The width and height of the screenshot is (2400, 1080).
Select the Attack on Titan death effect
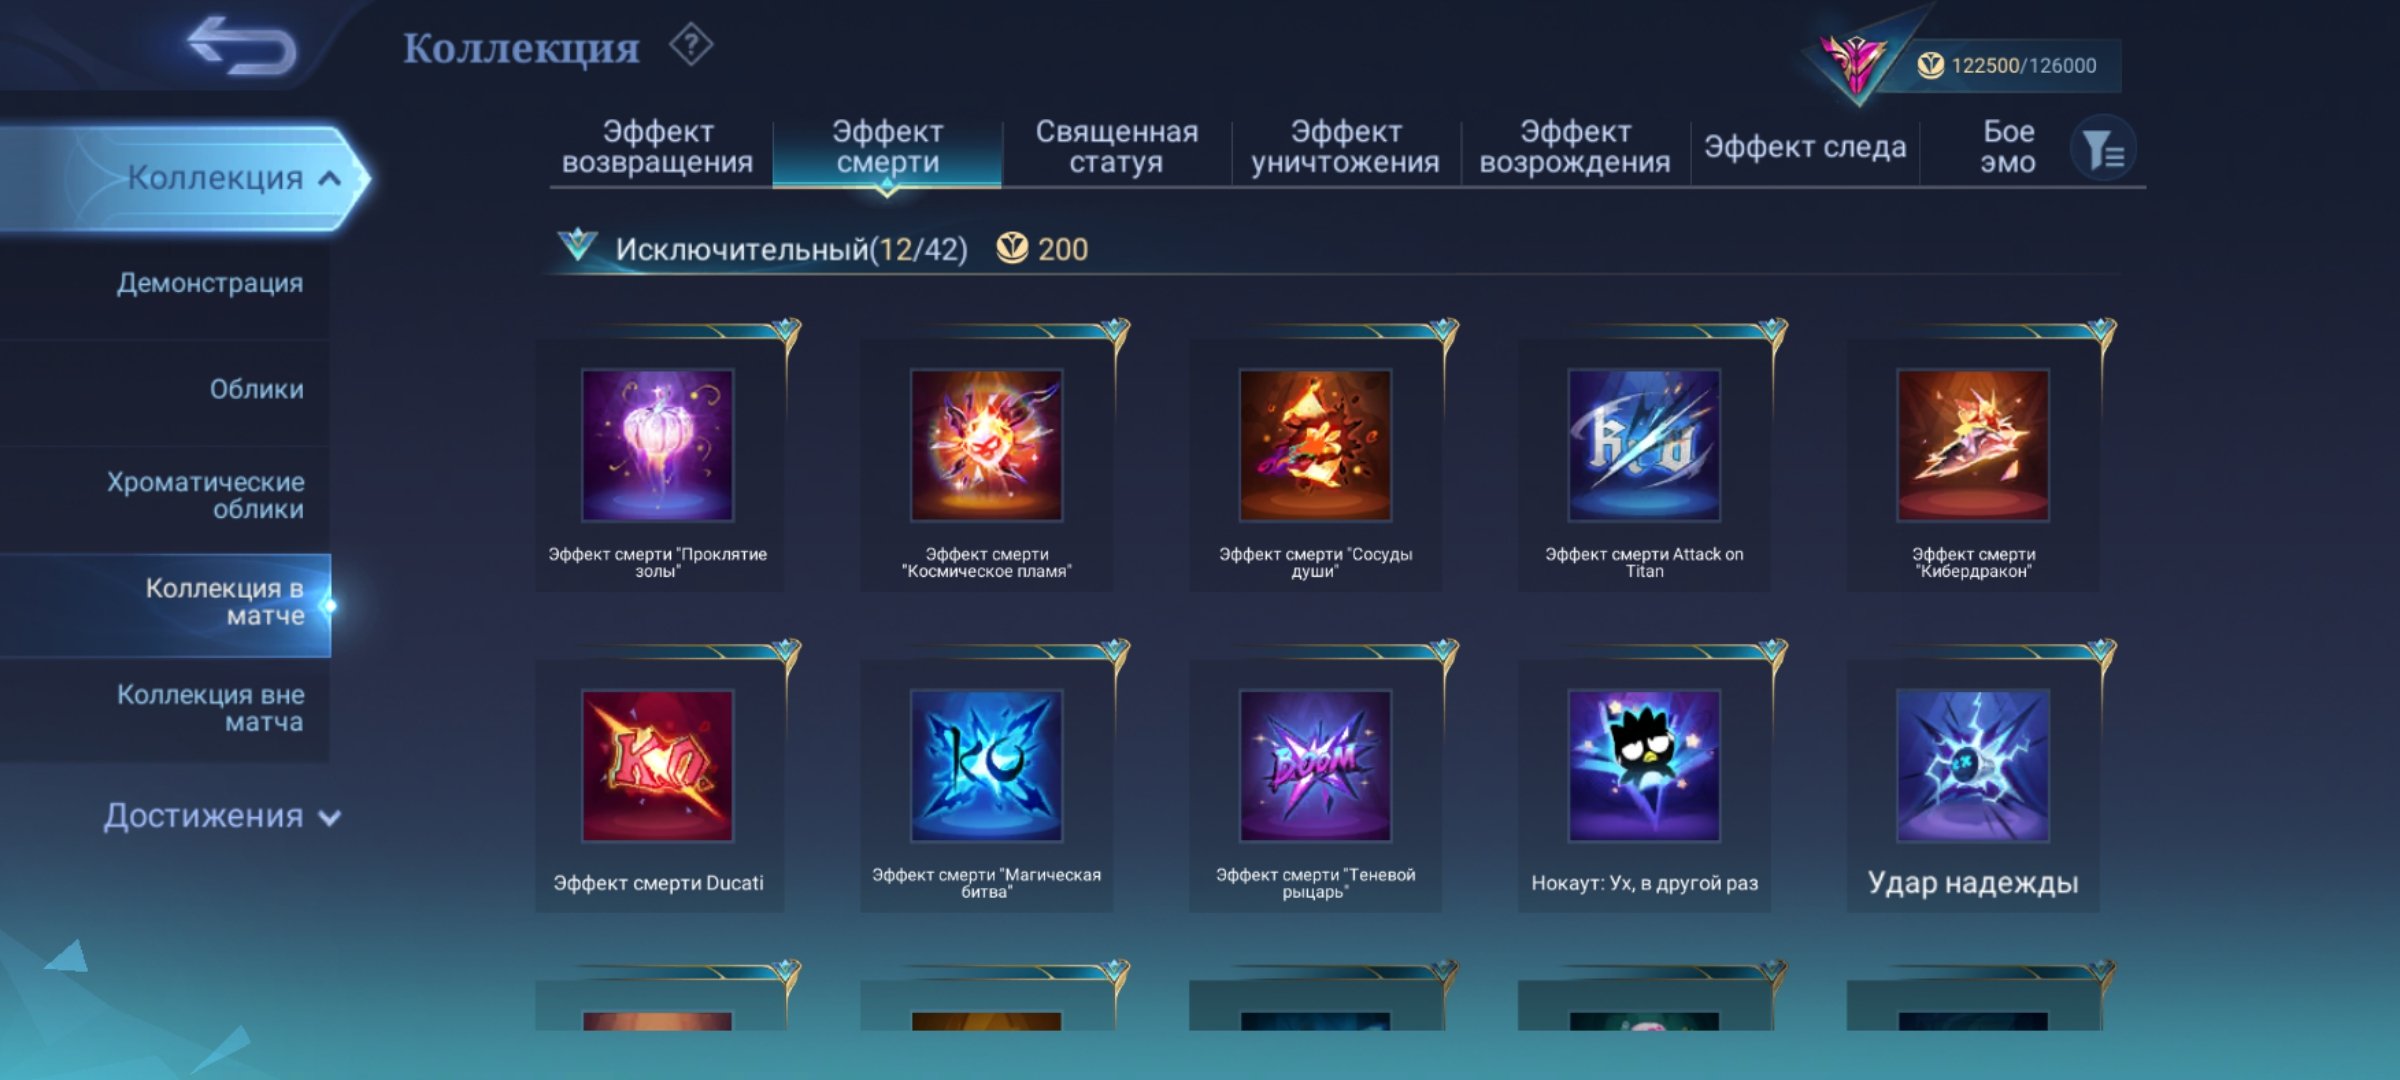coord(1644,446)
